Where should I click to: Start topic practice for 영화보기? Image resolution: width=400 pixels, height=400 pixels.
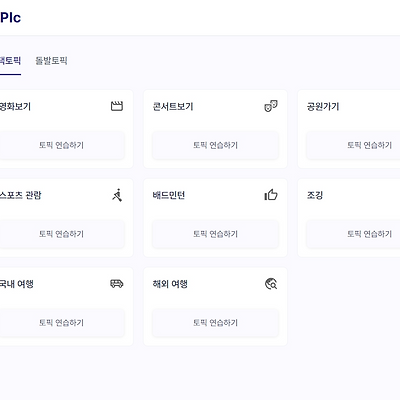click(x=62, y=145)
